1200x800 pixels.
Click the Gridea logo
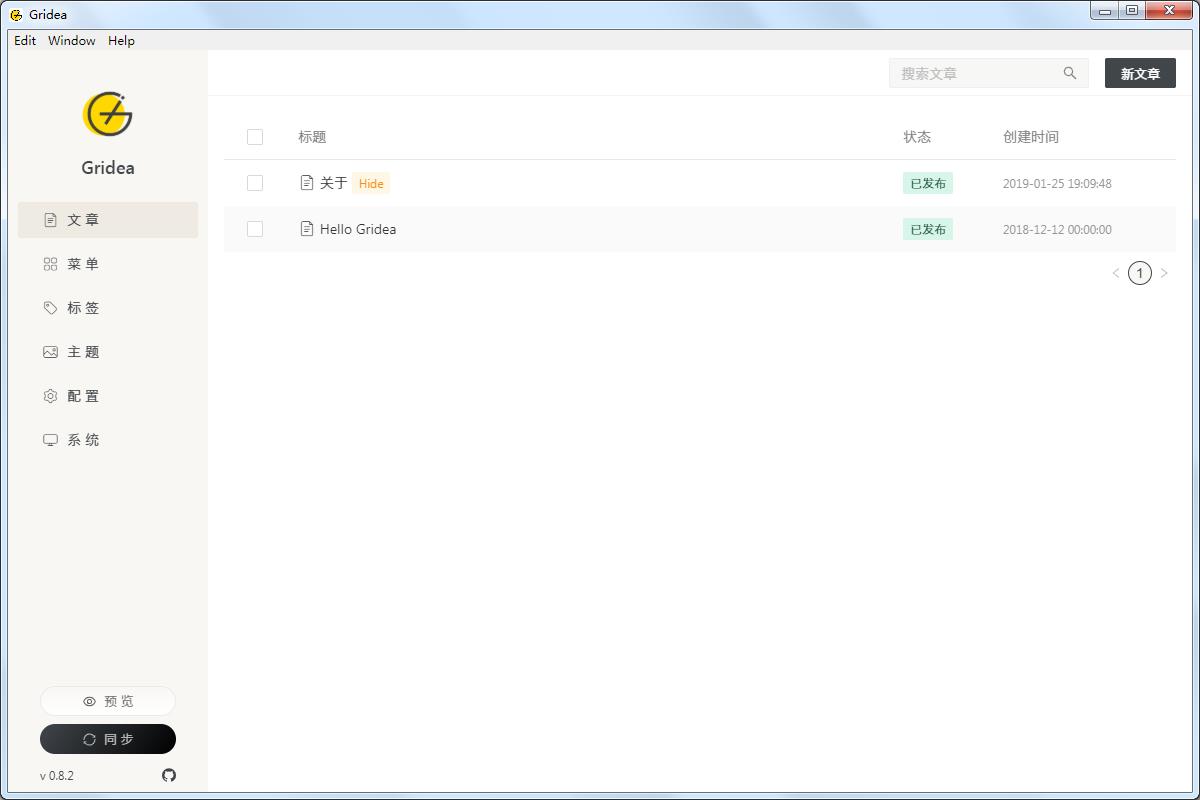[107, 114]
